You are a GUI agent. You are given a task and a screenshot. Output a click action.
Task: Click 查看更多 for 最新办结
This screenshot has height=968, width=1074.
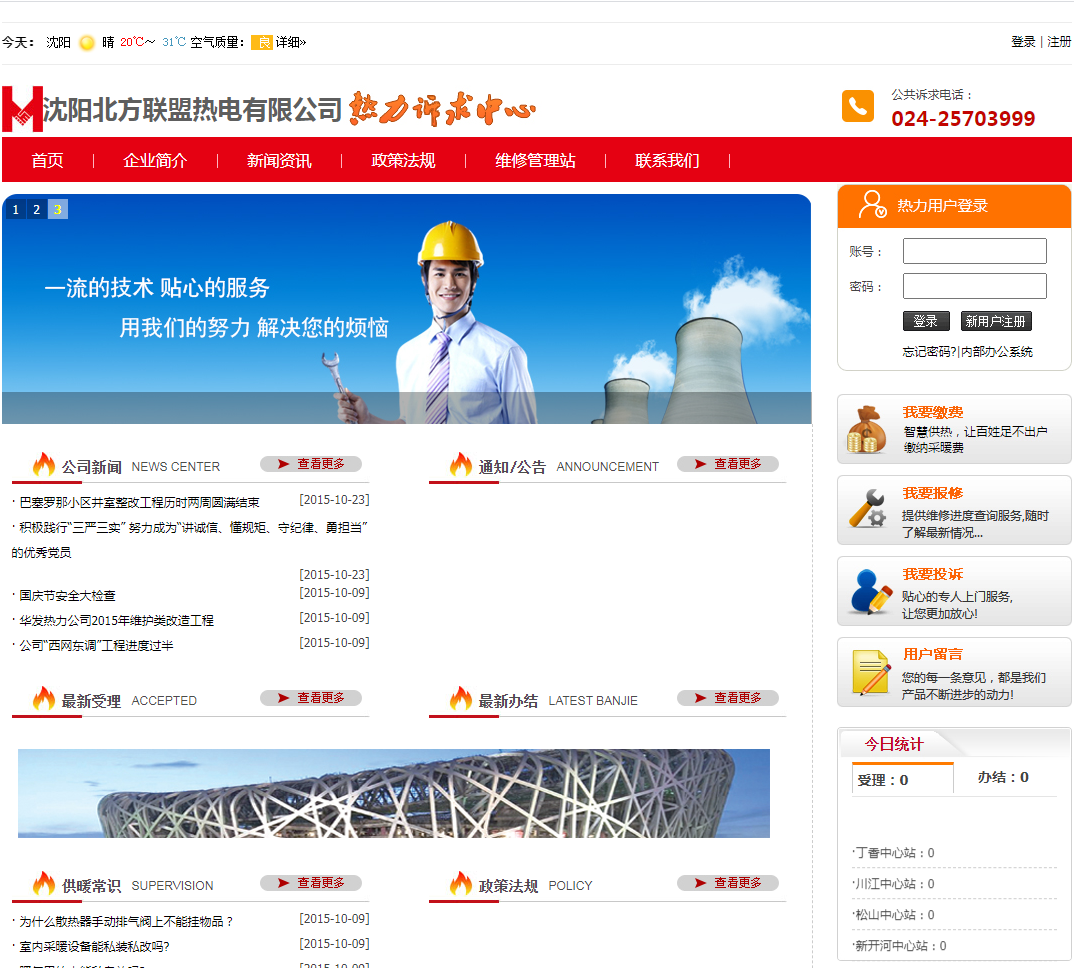[x=728, y=698]
